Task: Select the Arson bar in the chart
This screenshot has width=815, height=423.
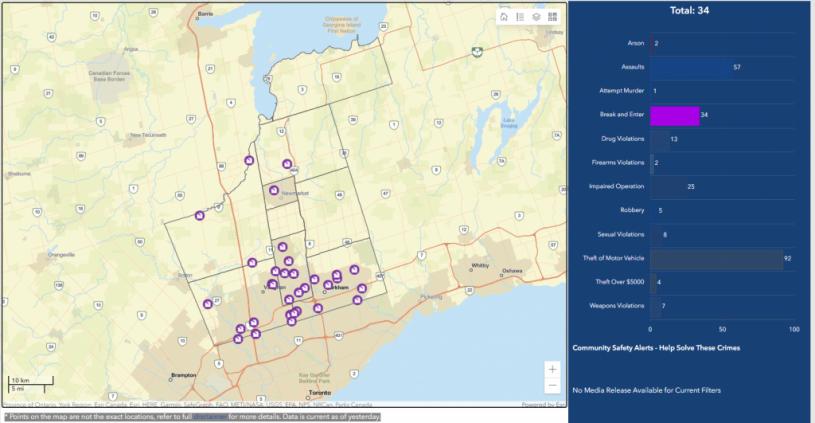Action: point(652,43)
